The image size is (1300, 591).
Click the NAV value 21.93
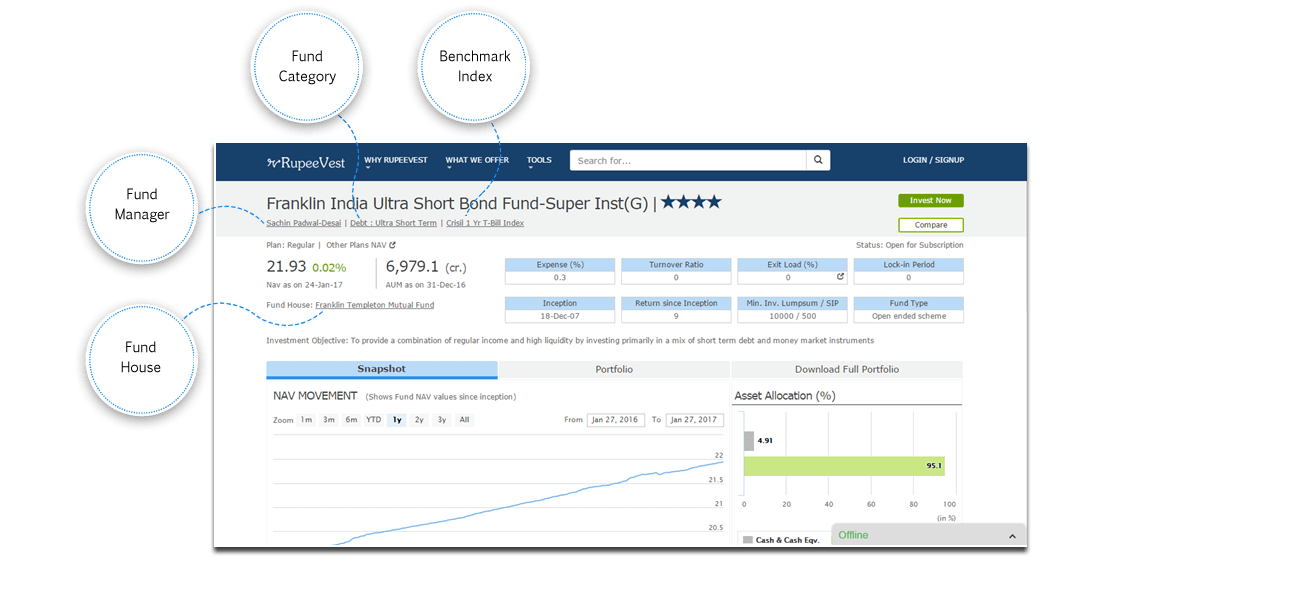(x=286, y=266)
